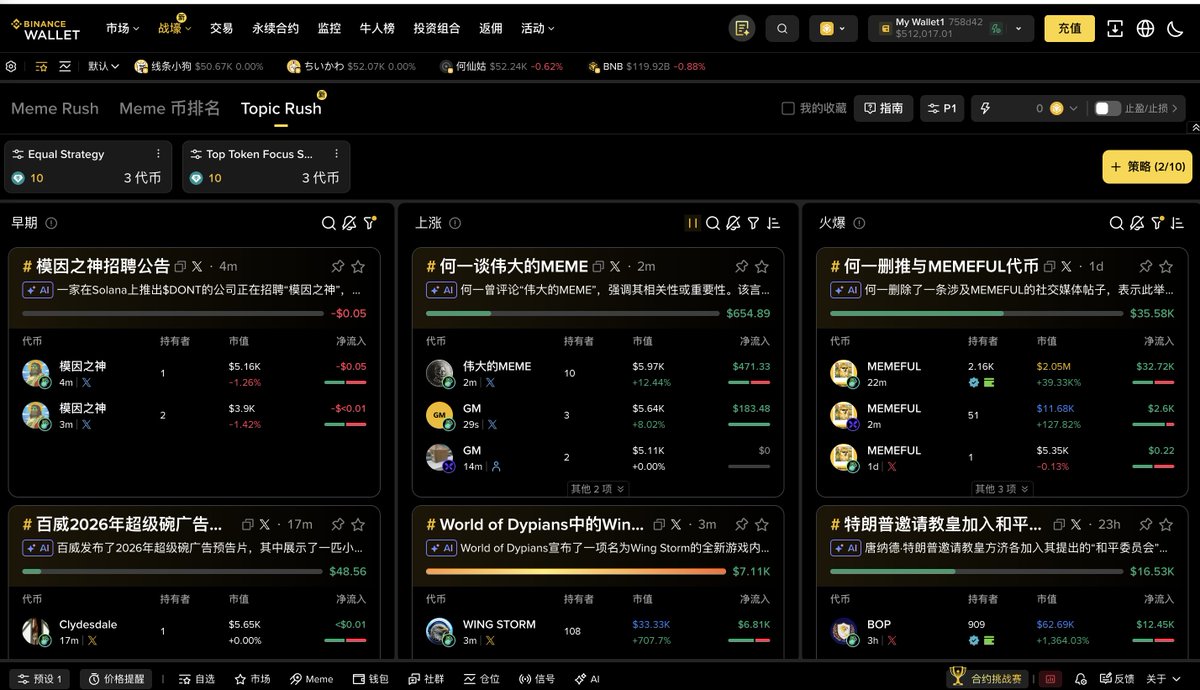Expand the 活动 menu dropdown
The height and width of the screenshot is (690, 1200).
538,28
